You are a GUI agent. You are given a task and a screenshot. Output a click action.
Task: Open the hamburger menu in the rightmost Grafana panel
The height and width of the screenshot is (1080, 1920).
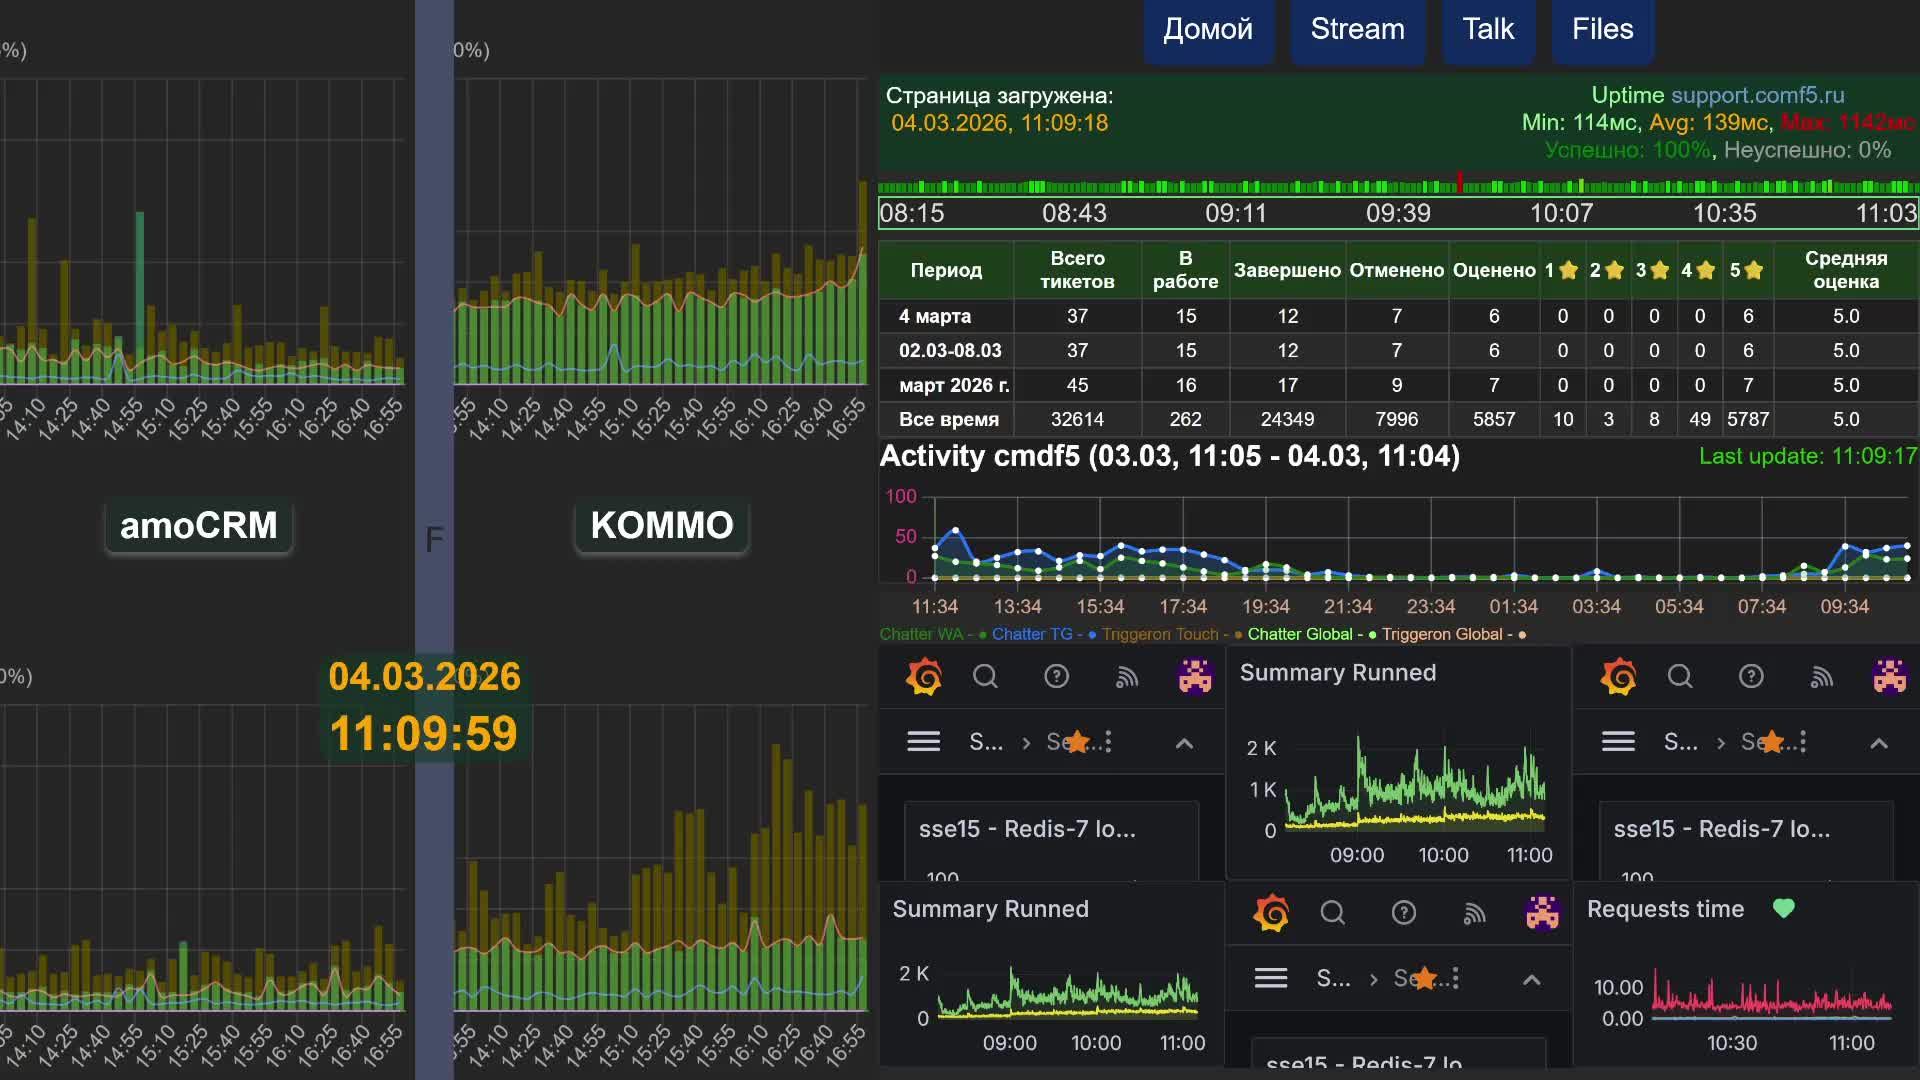click(x=1617, y=742)
